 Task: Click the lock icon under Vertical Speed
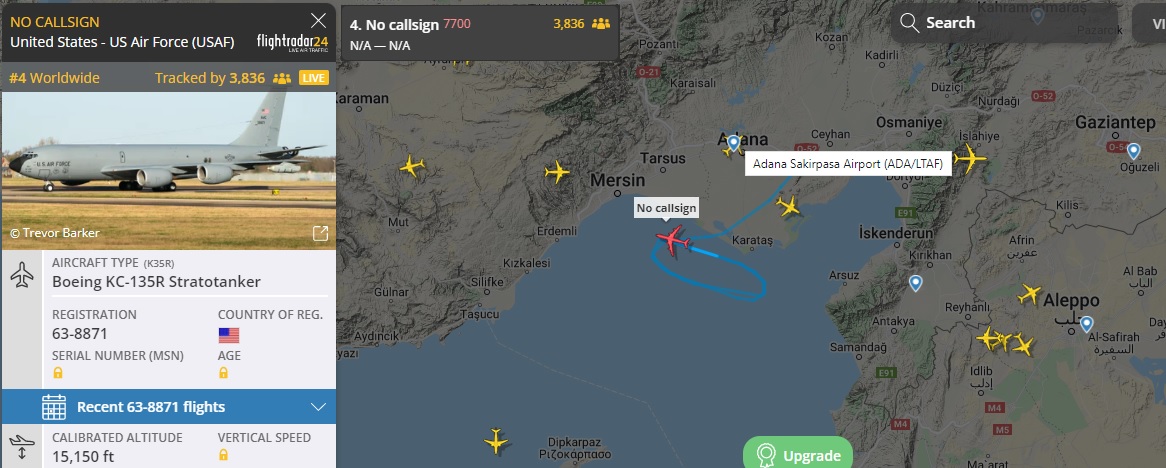click(x=223, y=455)
